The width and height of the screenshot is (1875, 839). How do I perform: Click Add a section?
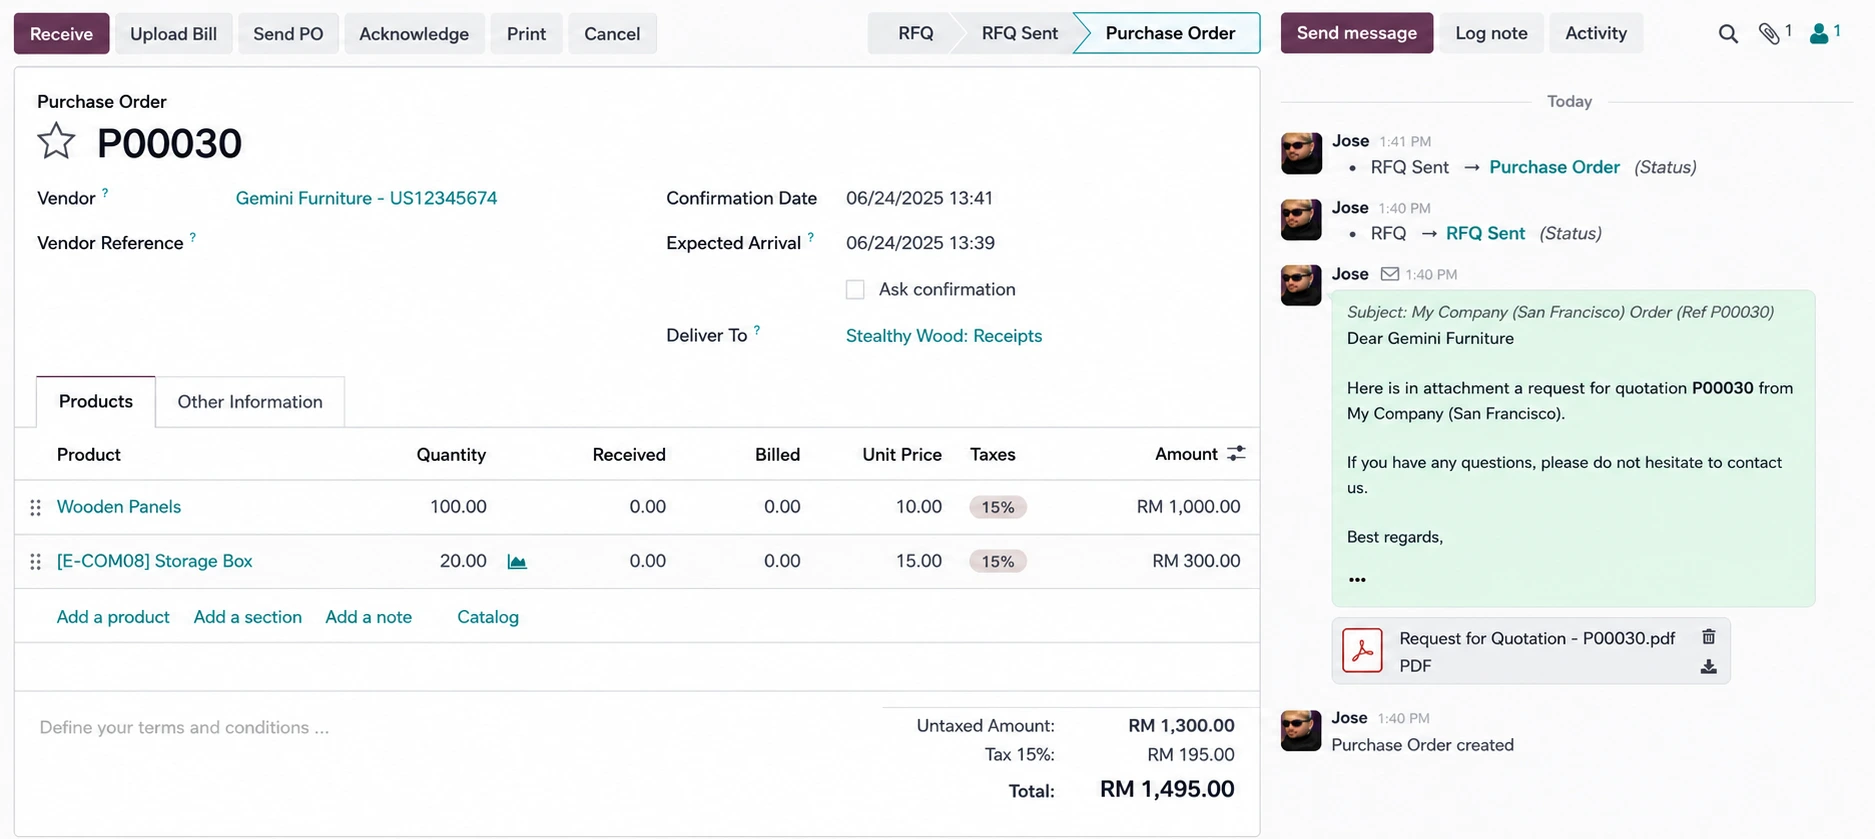[x=248, y=617]
